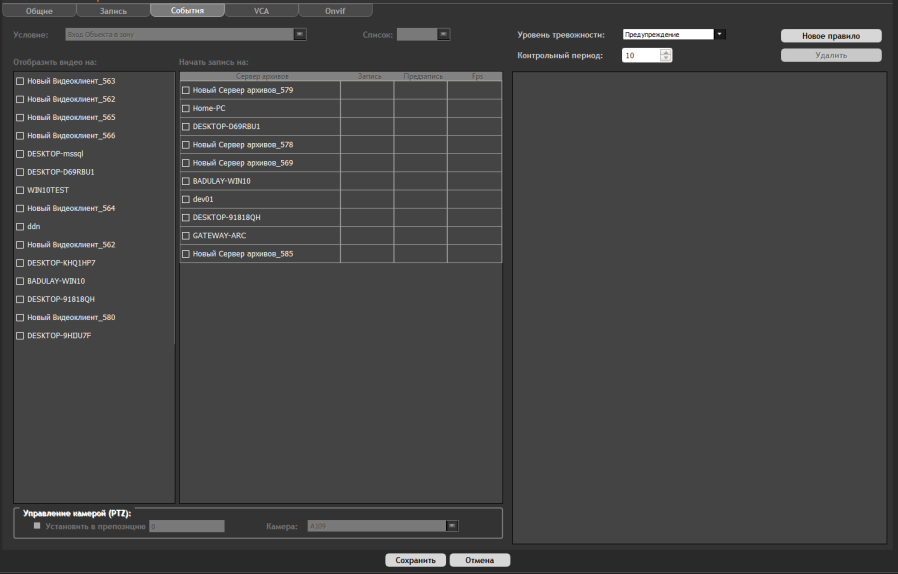
Task: Click the Контрольный период input field
Action: click(639, 56)
